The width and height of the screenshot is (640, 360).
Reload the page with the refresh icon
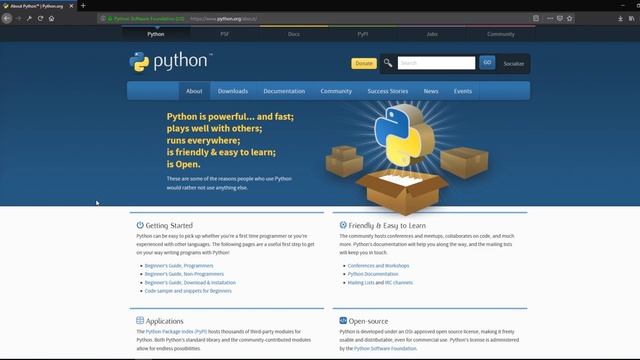tap(40, 18)
